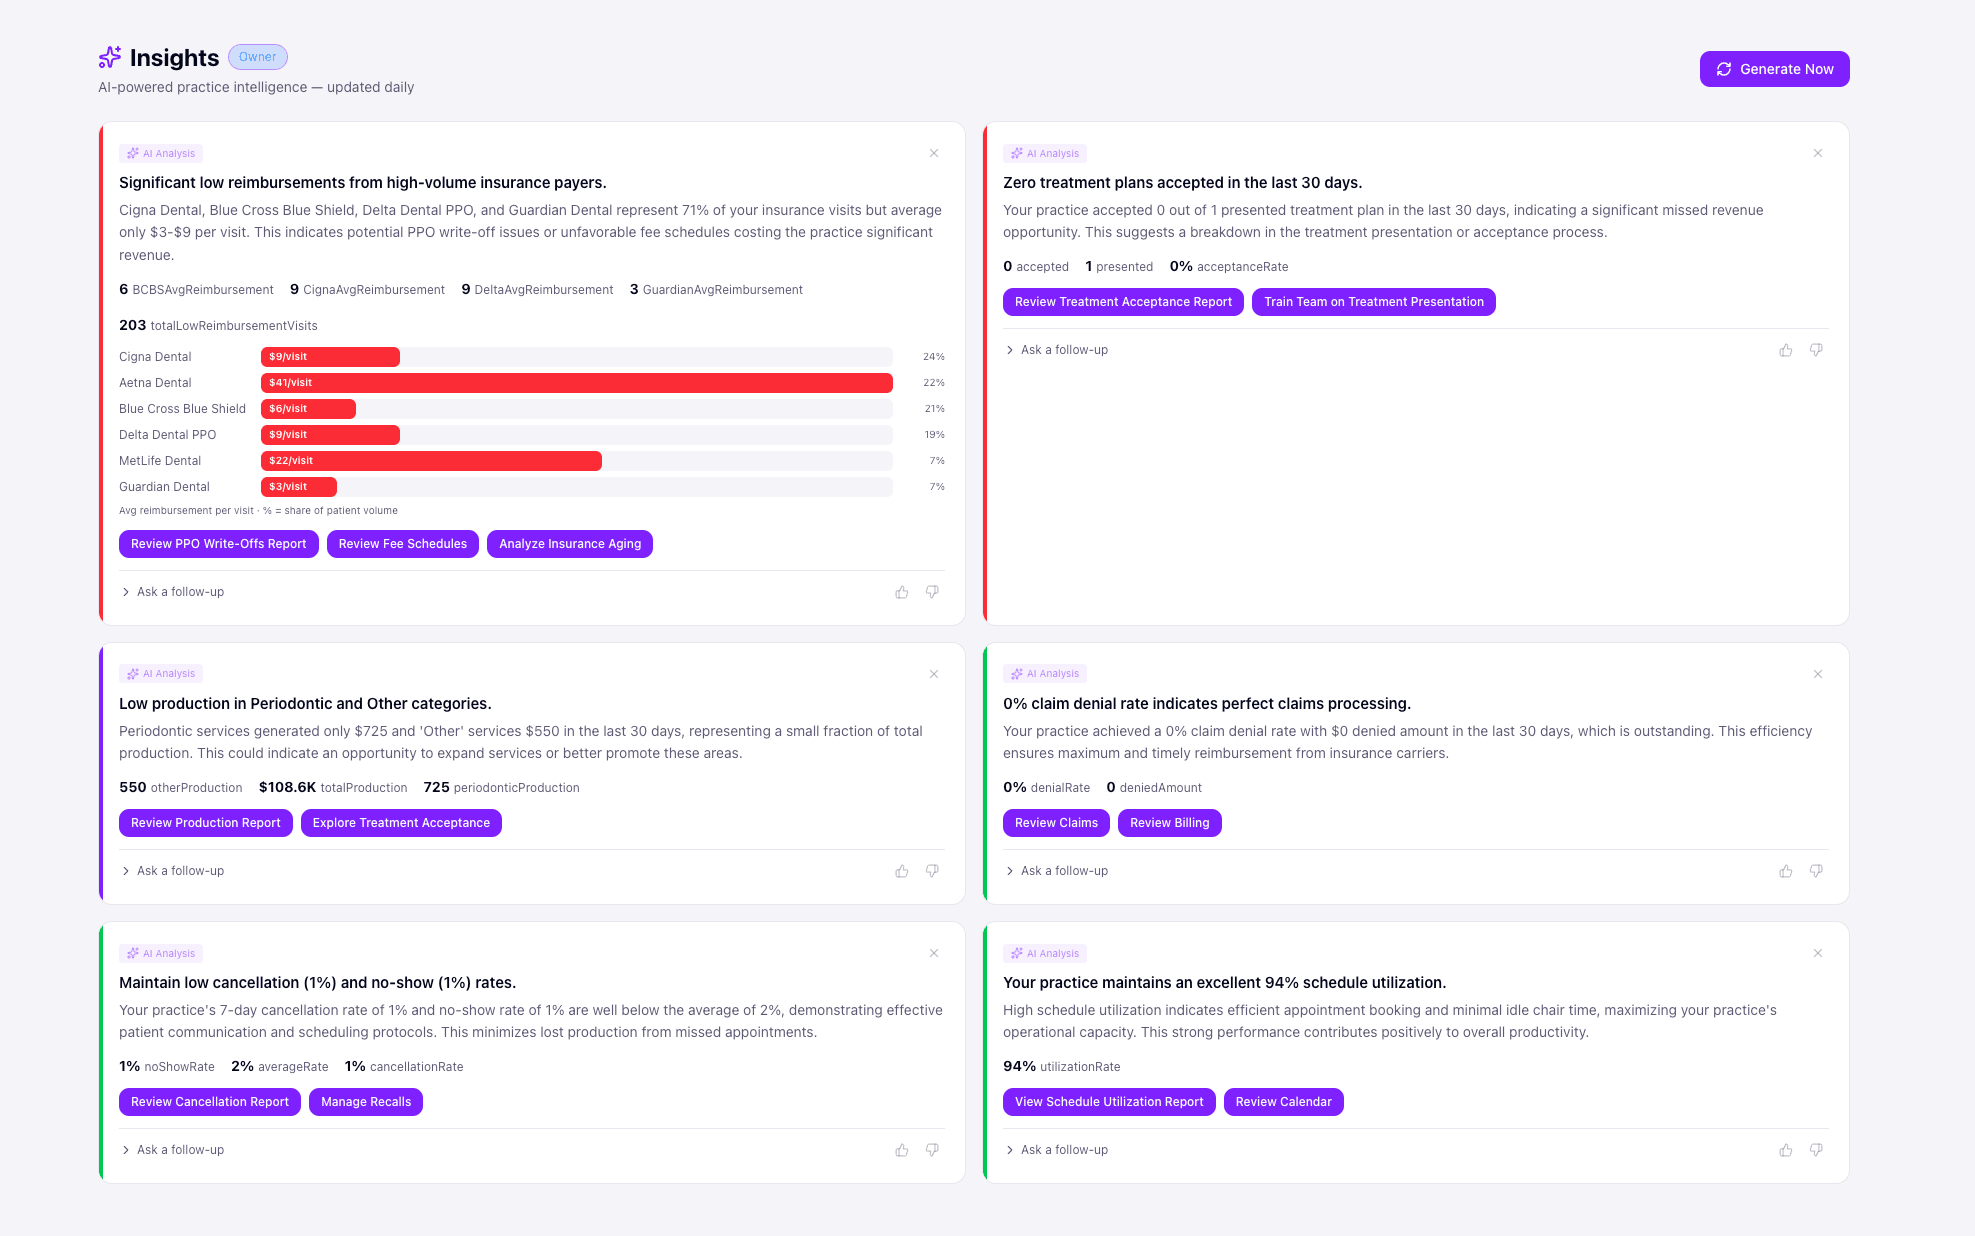Expand Ask a follow-up under low reimbursements
Image resolution: width=1975 pixels, height=1236 pixels.
click(172, 592)
